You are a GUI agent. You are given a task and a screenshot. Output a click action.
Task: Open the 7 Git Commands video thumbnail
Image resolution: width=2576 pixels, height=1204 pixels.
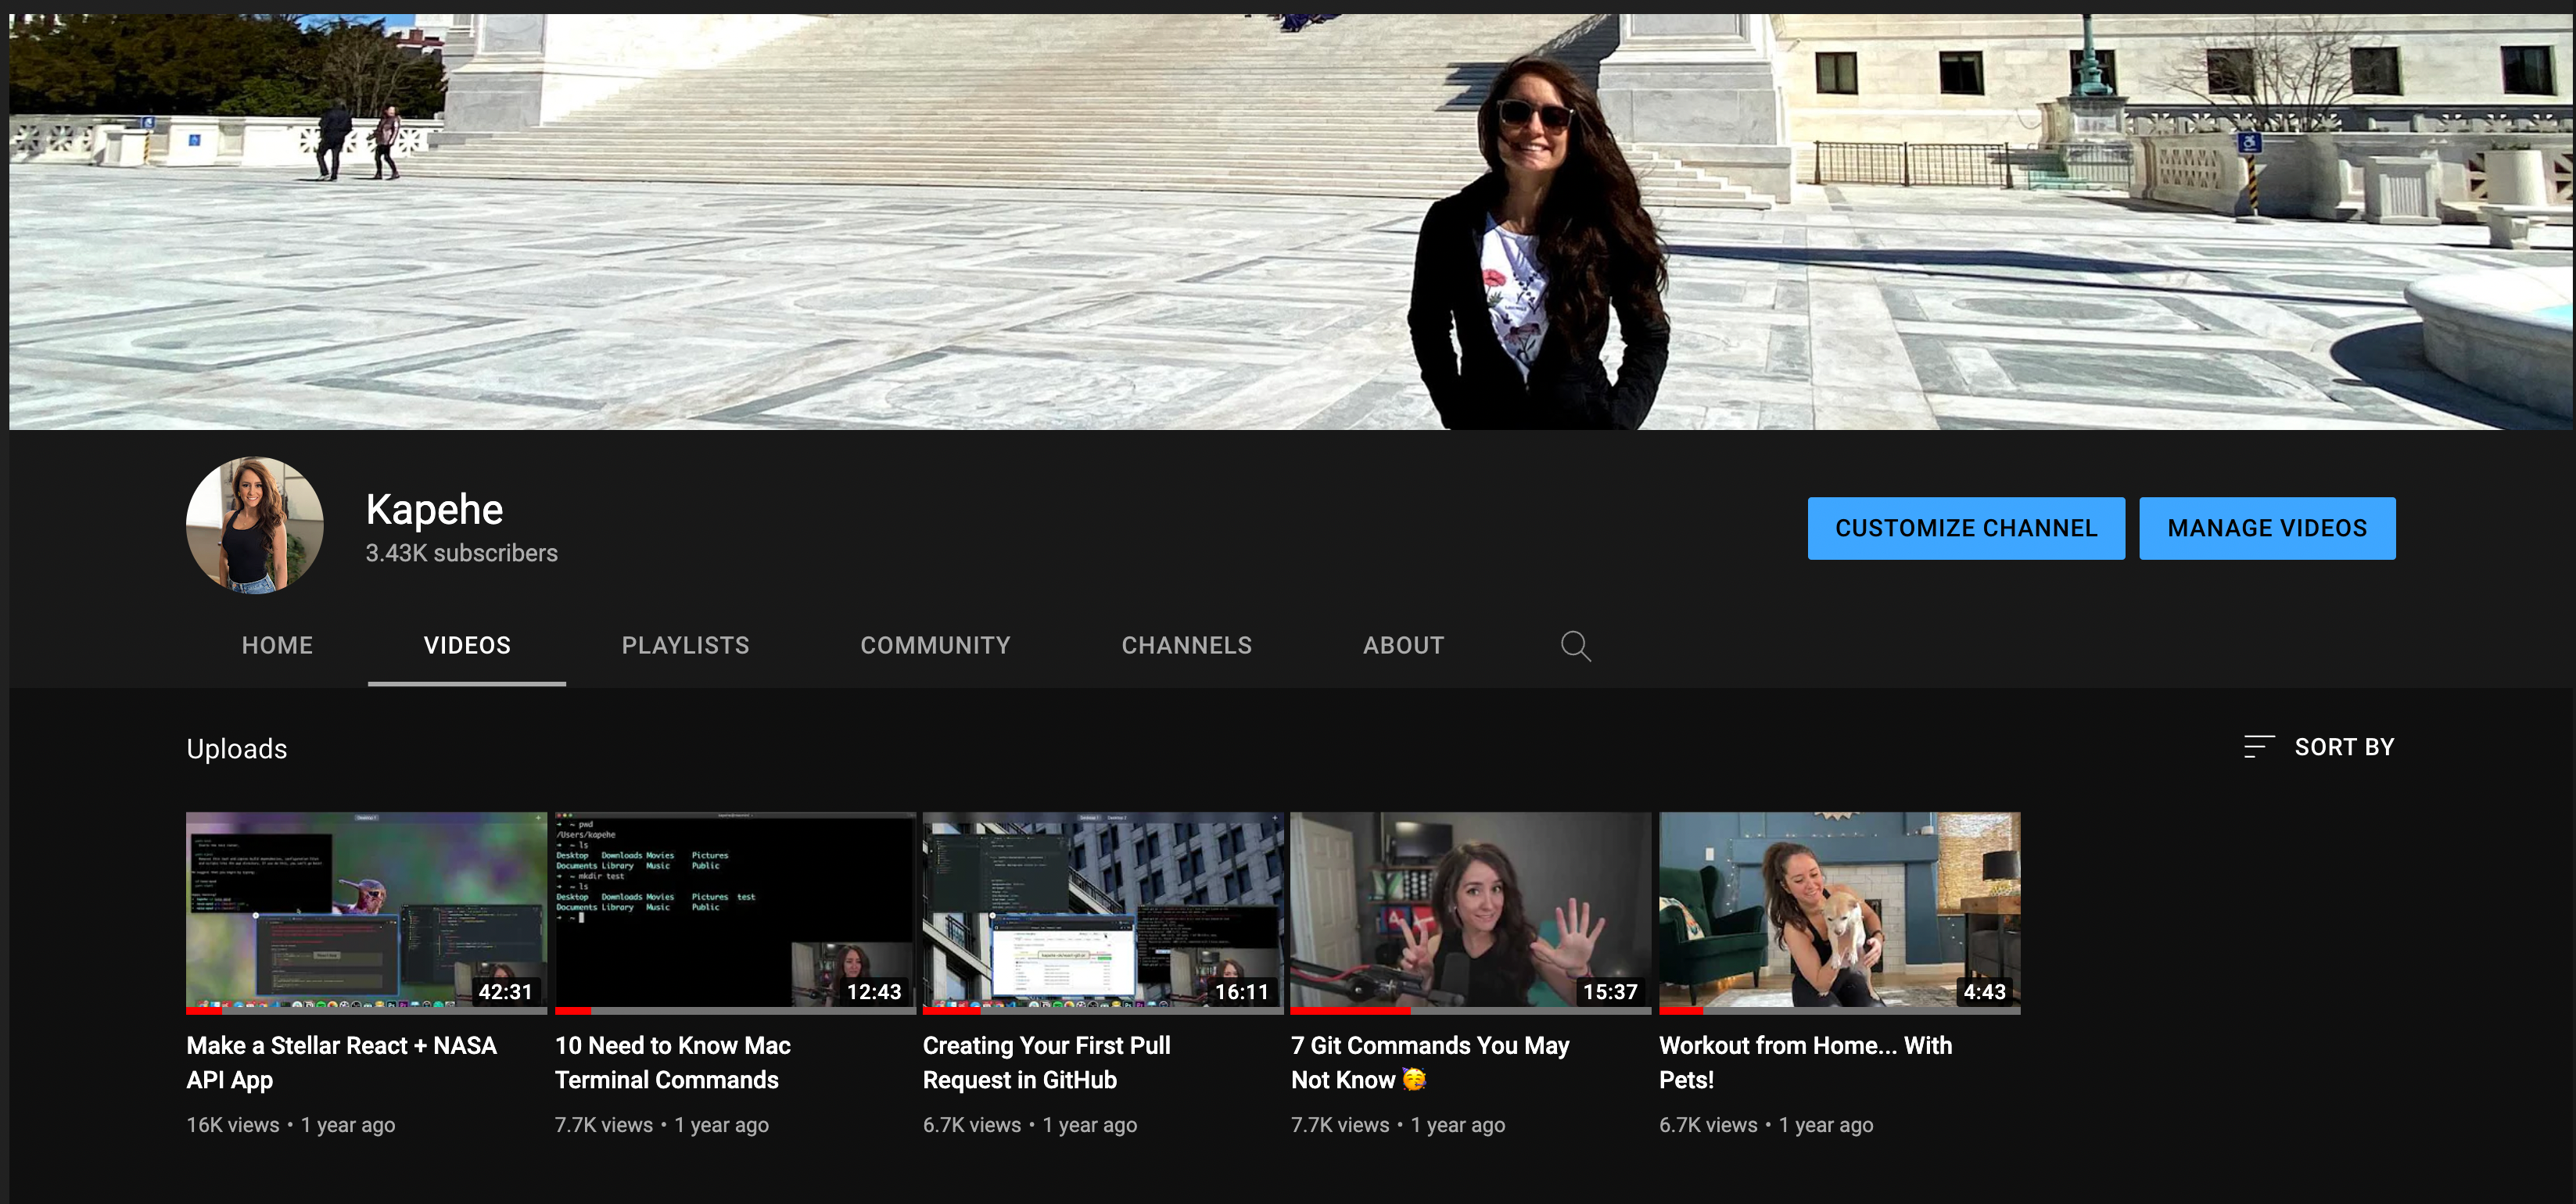(1471, 912)
